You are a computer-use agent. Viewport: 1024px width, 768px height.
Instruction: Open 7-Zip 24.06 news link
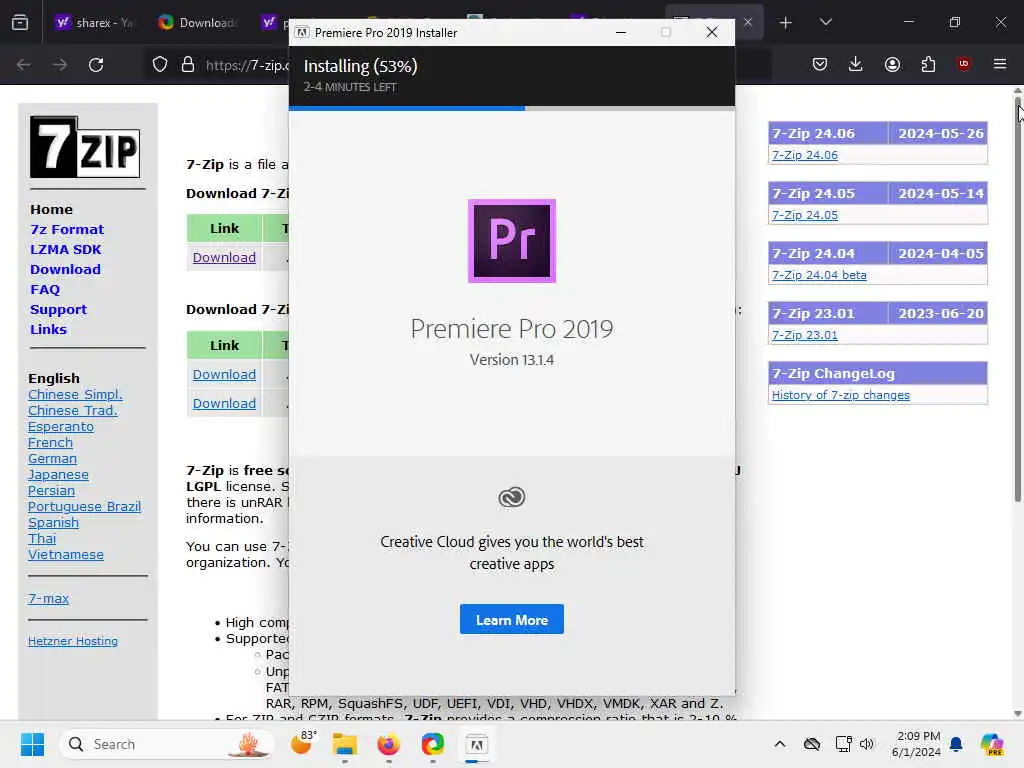click(x=805, y=155)
